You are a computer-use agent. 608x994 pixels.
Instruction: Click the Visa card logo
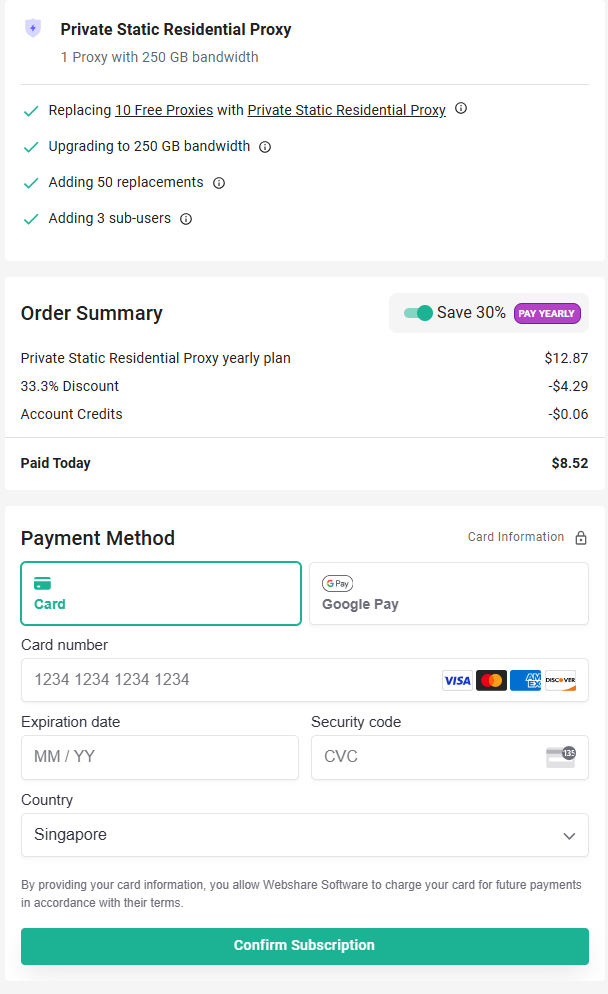click(x=457, y=680)
